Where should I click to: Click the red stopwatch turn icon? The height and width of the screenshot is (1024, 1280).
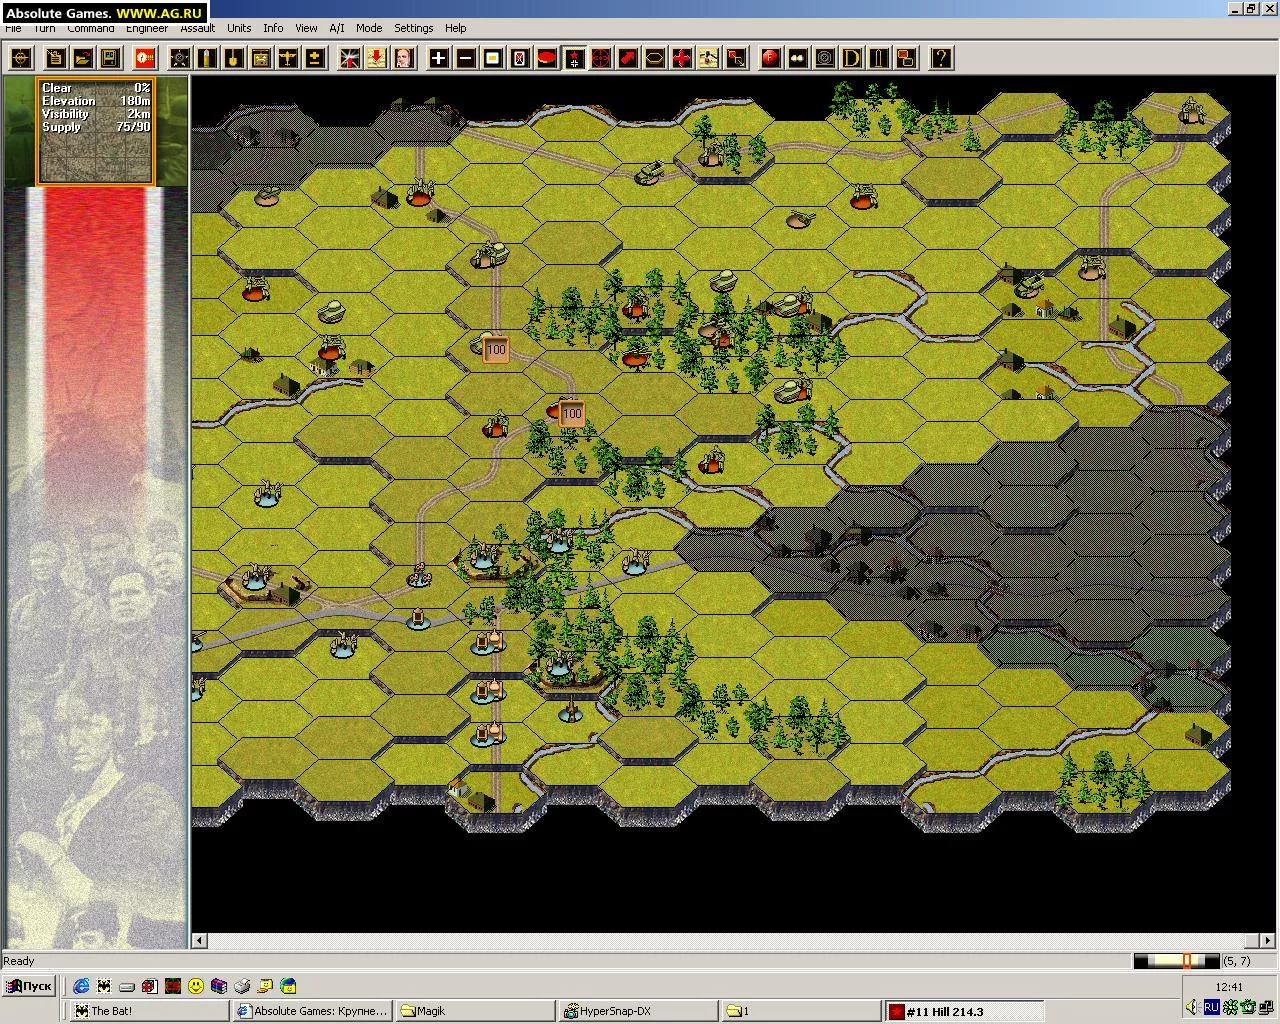(146, 58)
